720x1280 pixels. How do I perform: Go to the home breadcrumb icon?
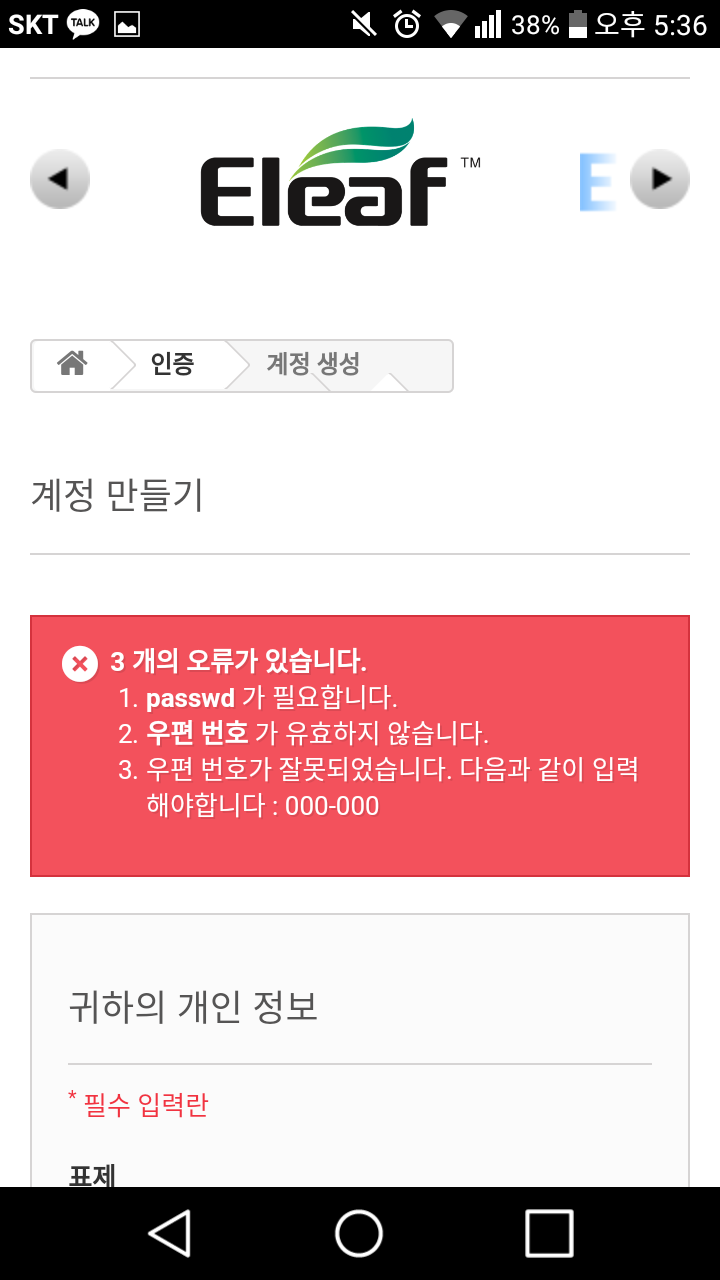click(x=72, y=364)
